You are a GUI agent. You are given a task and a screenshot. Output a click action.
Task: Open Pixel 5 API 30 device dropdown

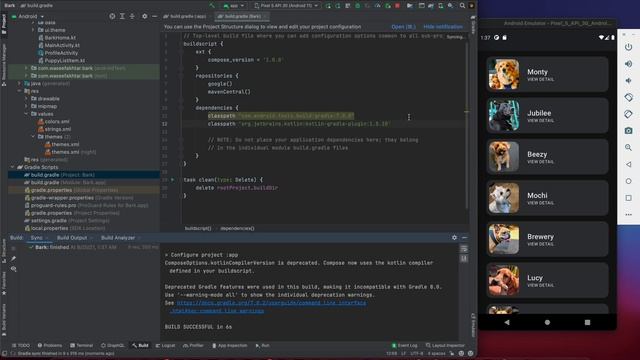click(286, 6)
